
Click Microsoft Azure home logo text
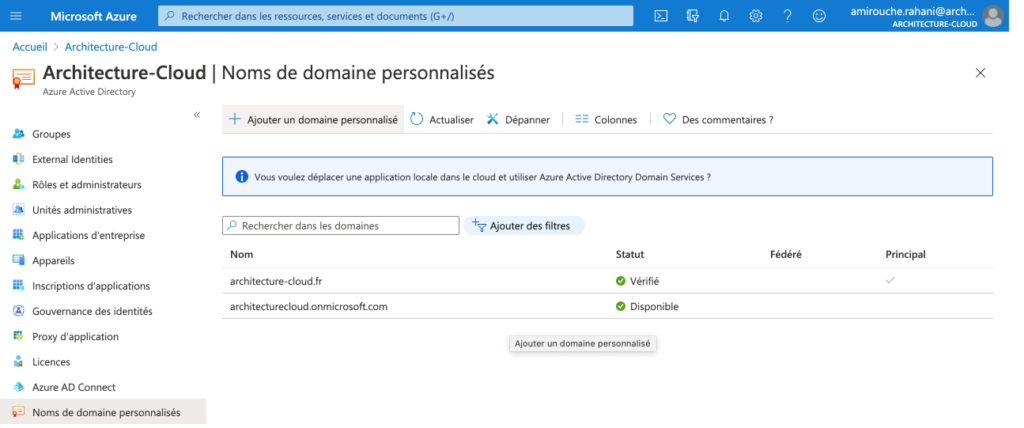93,16
